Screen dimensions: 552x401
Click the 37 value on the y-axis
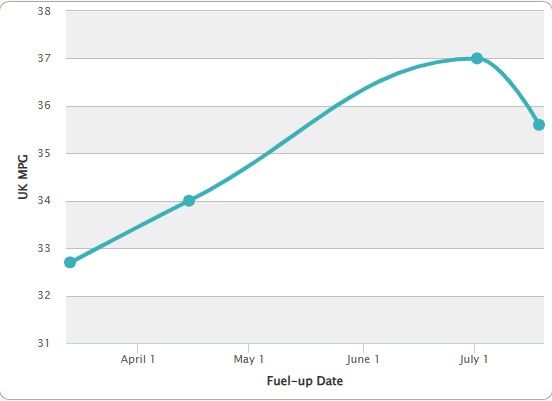point(44,58)
